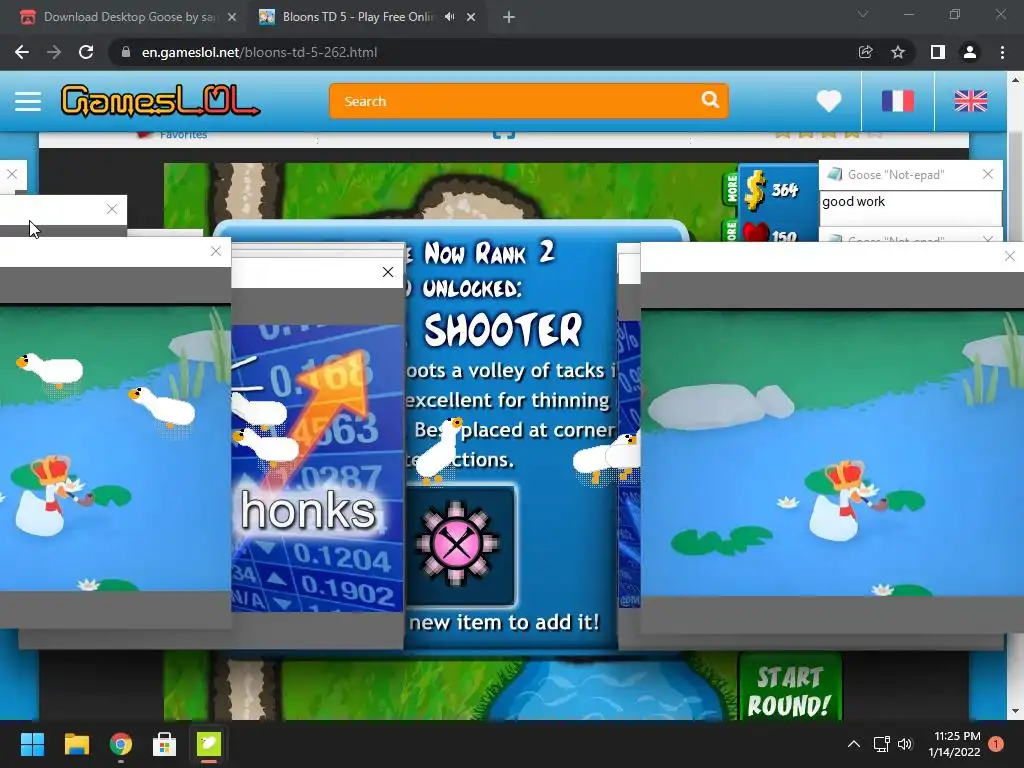Click the address bar URL
The width and height of the screenshot is (1024, 768).
[259, 52]
